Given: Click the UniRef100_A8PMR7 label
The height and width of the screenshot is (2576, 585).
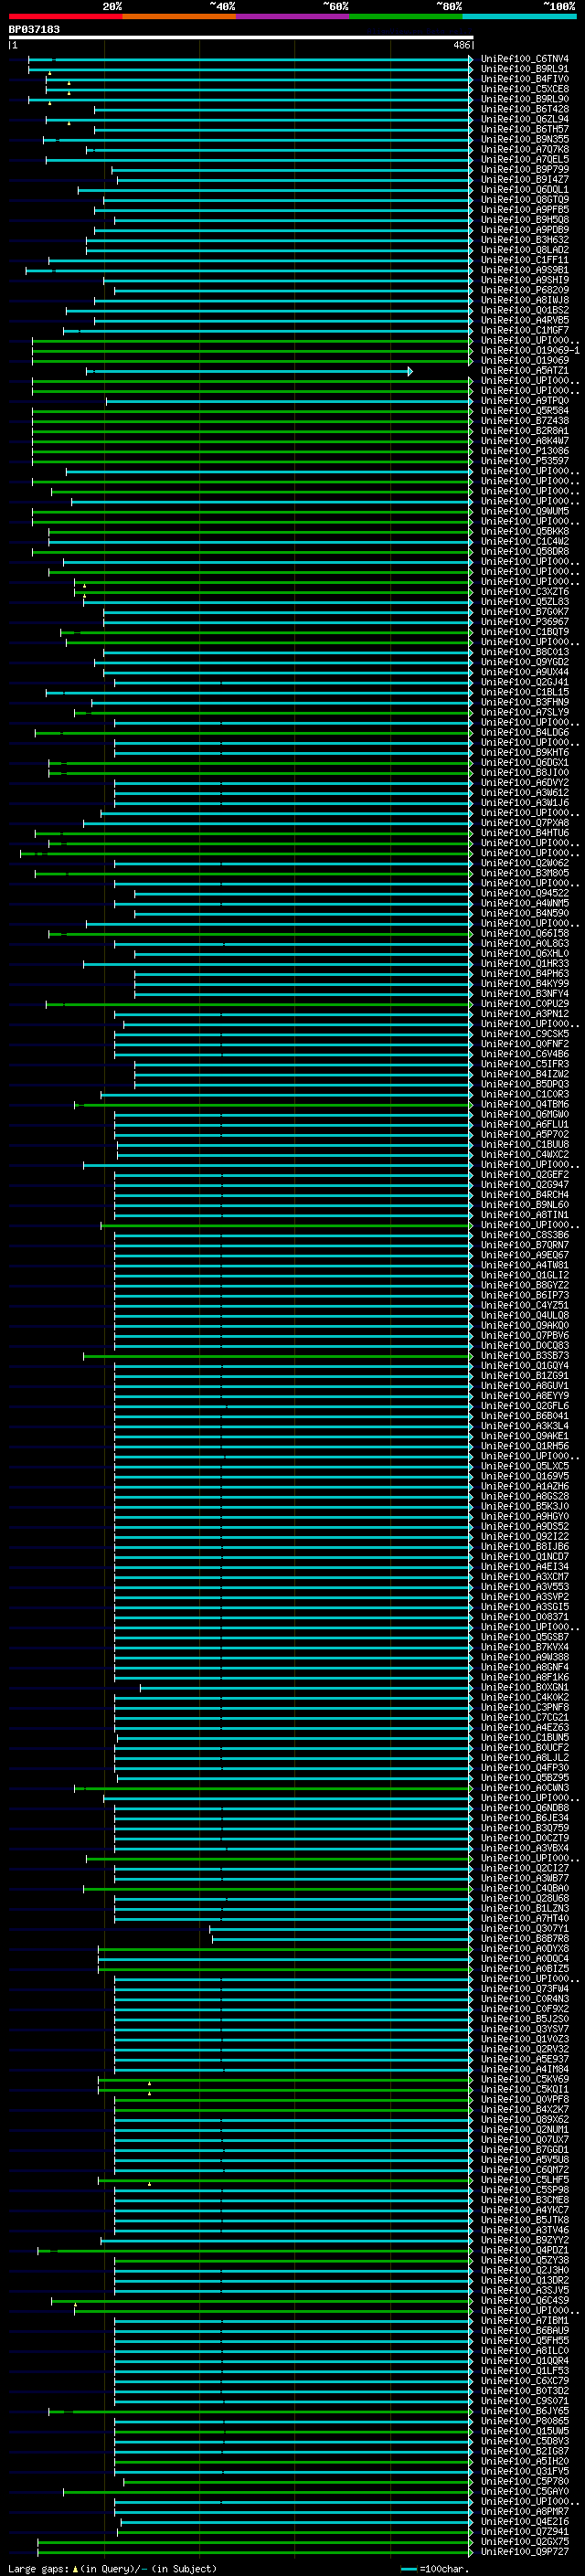Looking at the screenshot, I should pyautogui.click(x=524, y=2512).
